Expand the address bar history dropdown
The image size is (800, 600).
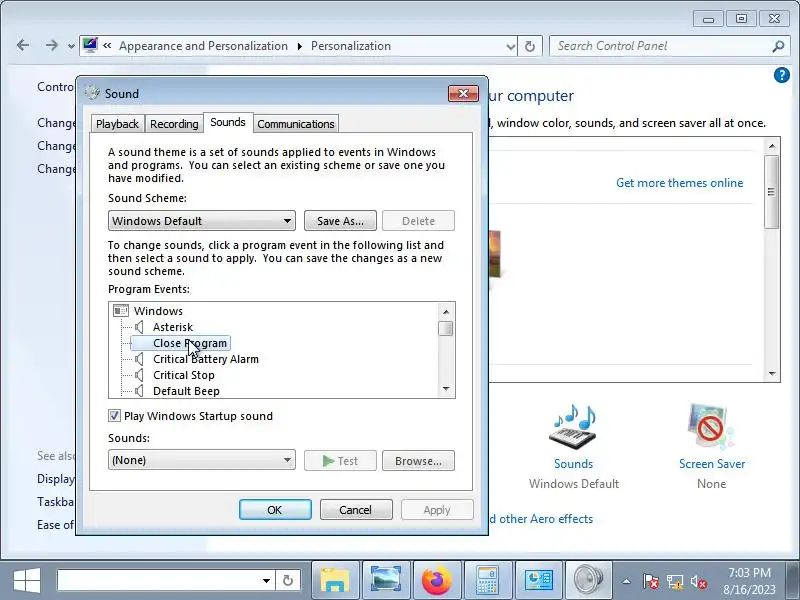(x=510, y=46)
